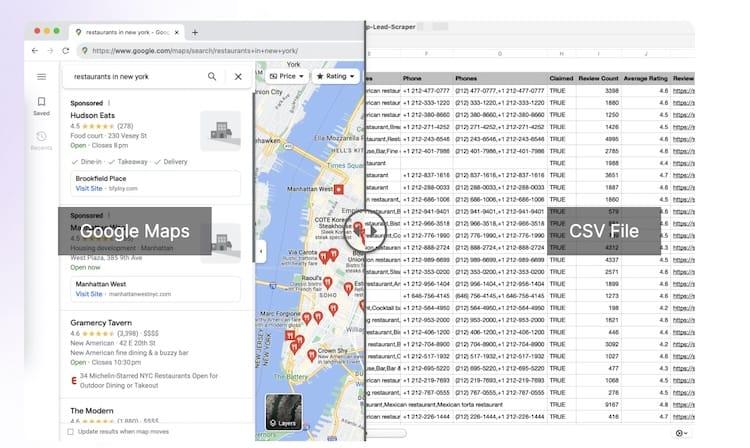Open the Recents sidebar item

click(42, 141)
